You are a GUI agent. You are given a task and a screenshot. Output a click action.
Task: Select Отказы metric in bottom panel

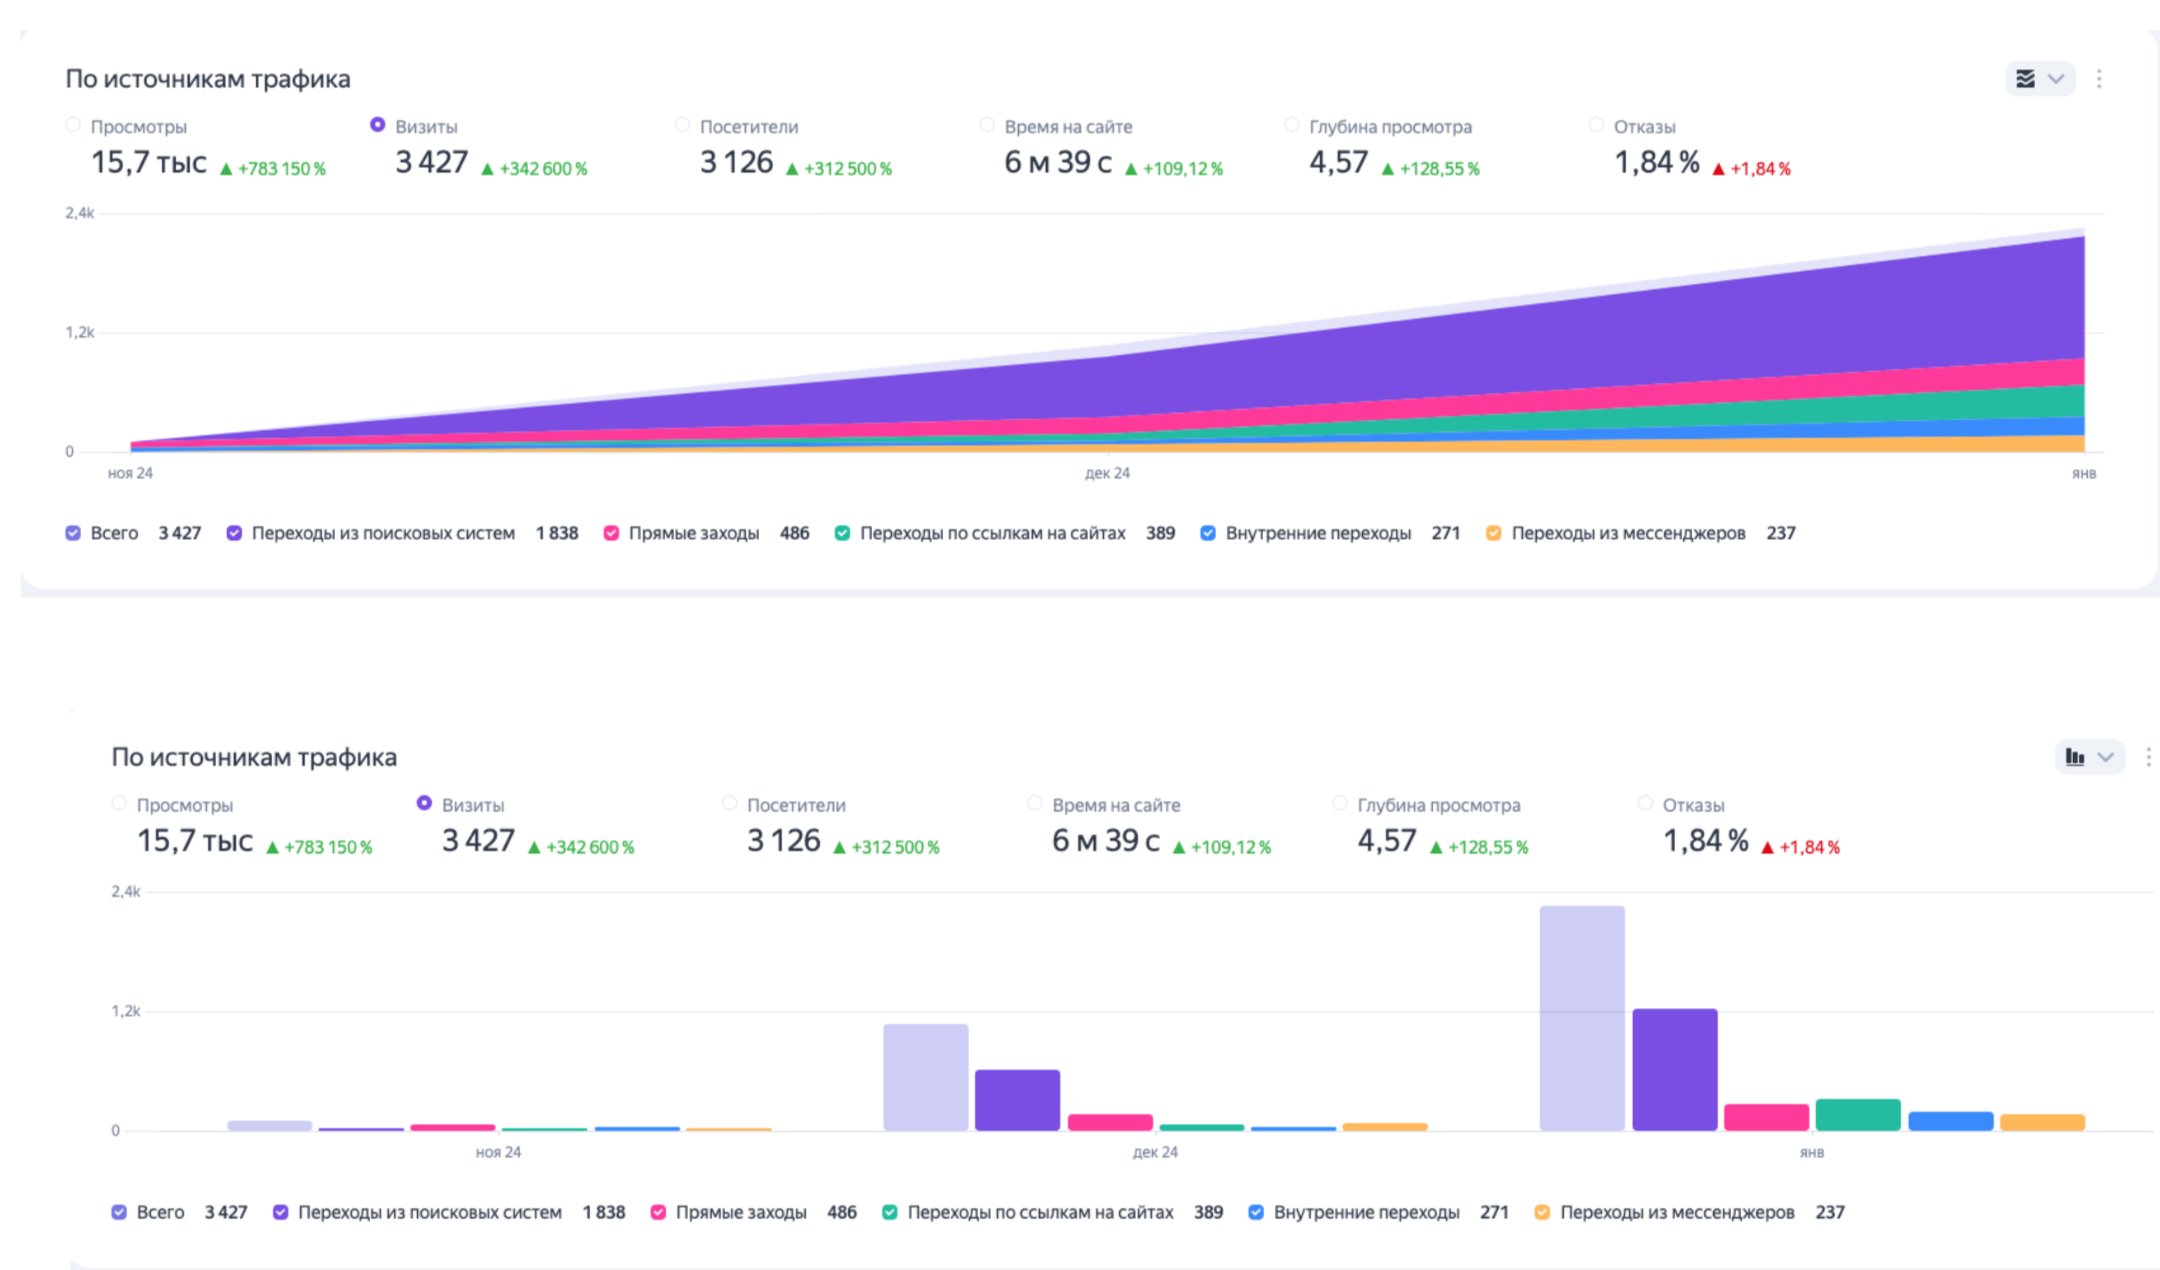pyautogui.click(x=1645, y=803)
